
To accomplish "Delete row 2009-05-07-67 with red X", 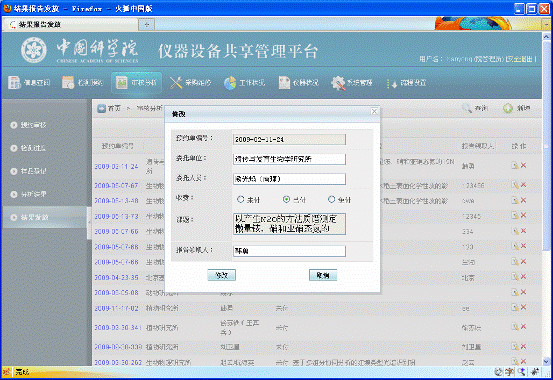I will point(523,185).
